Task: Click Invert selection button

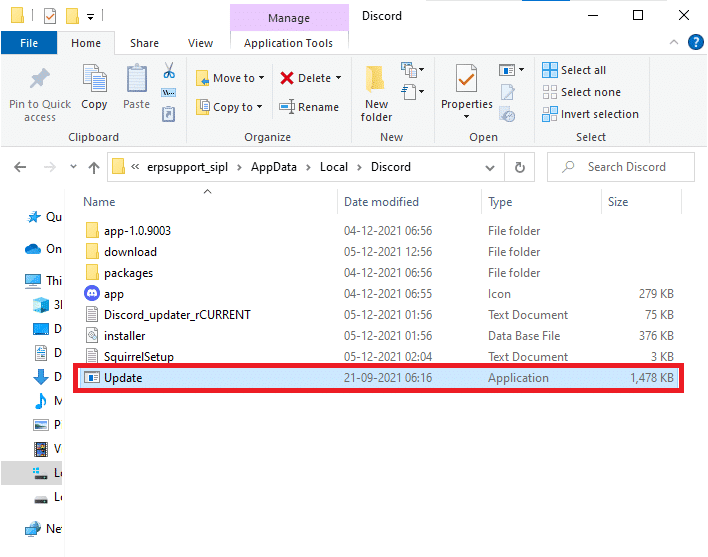Action: (x=591, y=114)
